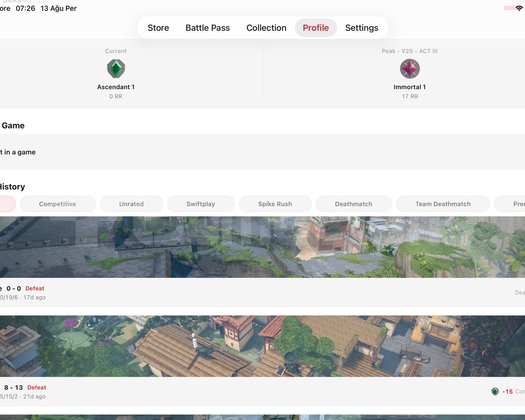
Task: Filter match history by Competitive
Action: [58, 204]
